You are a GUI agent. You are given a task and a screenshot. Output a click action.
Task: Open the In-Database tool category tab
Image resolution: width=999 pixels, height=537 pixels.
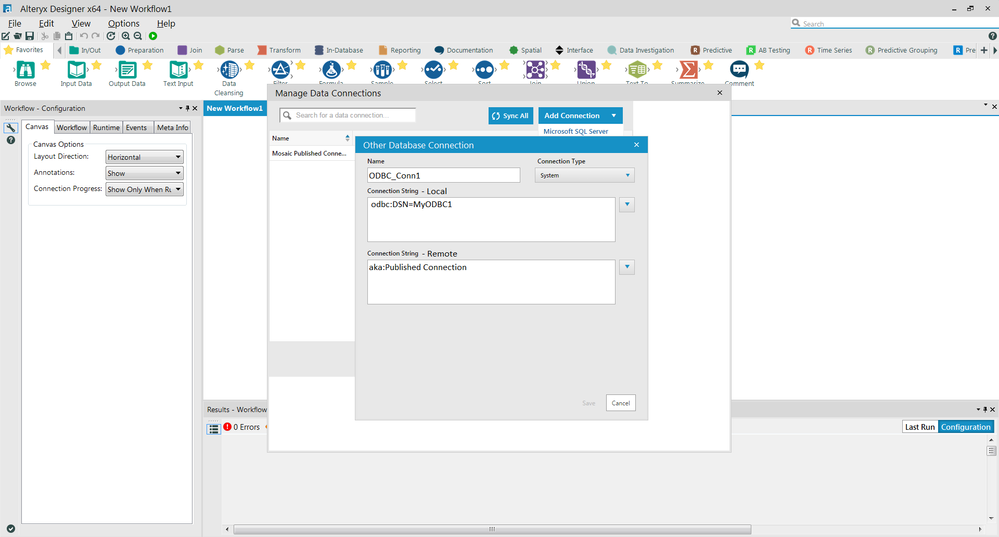(339, 50)
